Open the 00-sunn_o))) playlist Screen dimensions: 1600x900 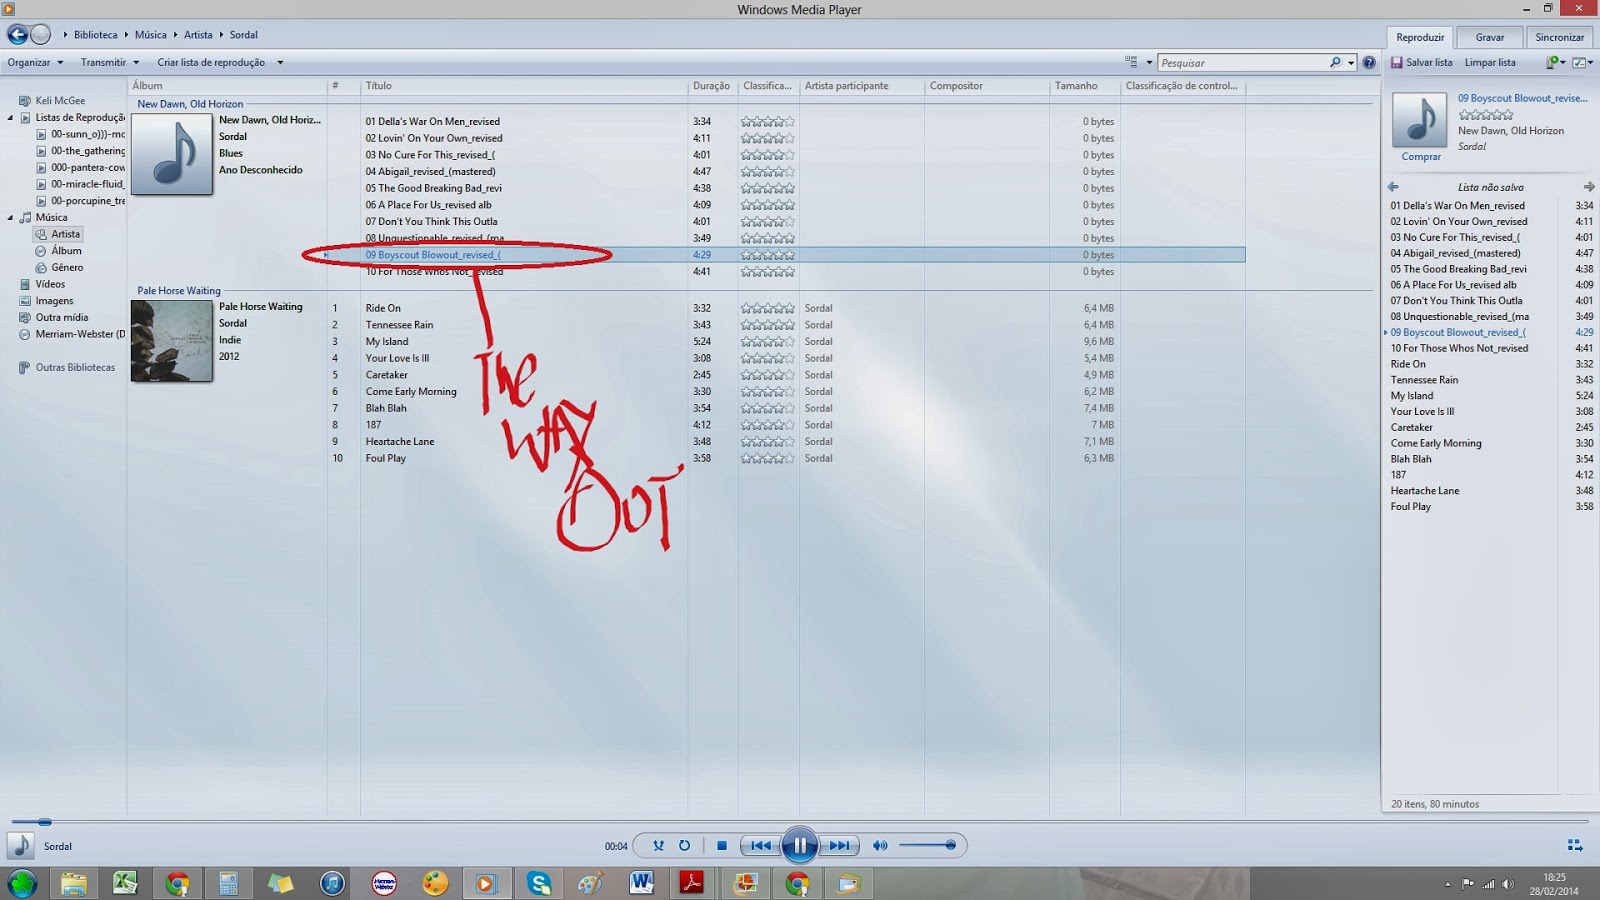point(81,134)
